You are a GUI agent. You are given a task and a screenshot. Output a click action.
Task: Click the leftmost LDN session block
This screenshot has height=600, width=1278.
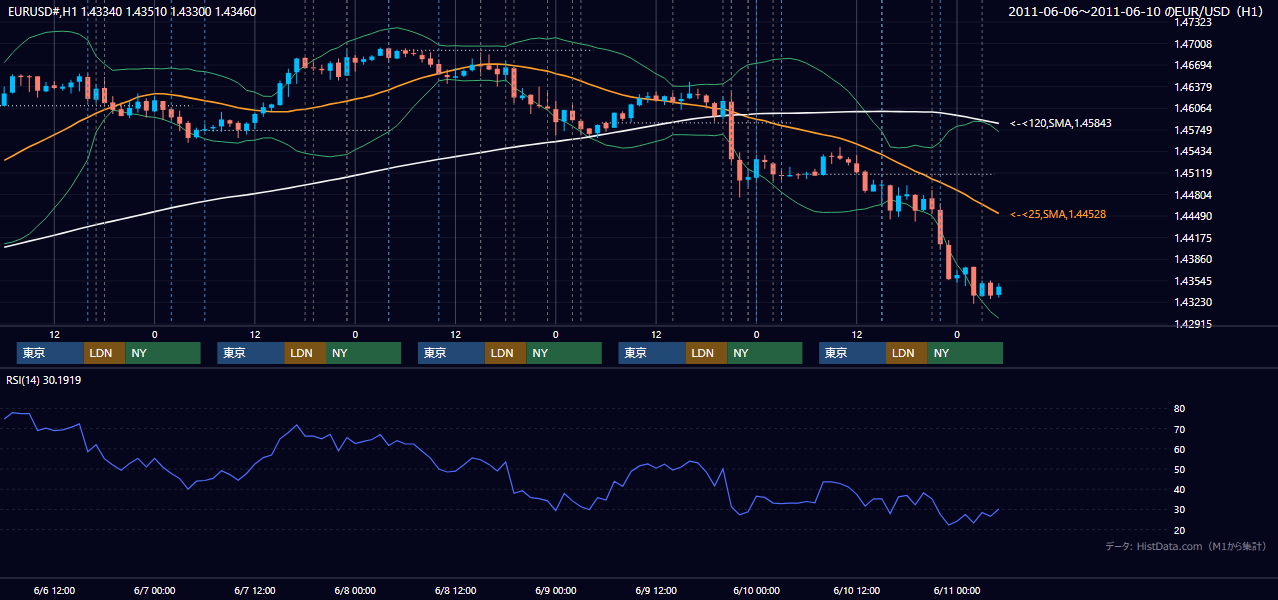pos(104,353)
